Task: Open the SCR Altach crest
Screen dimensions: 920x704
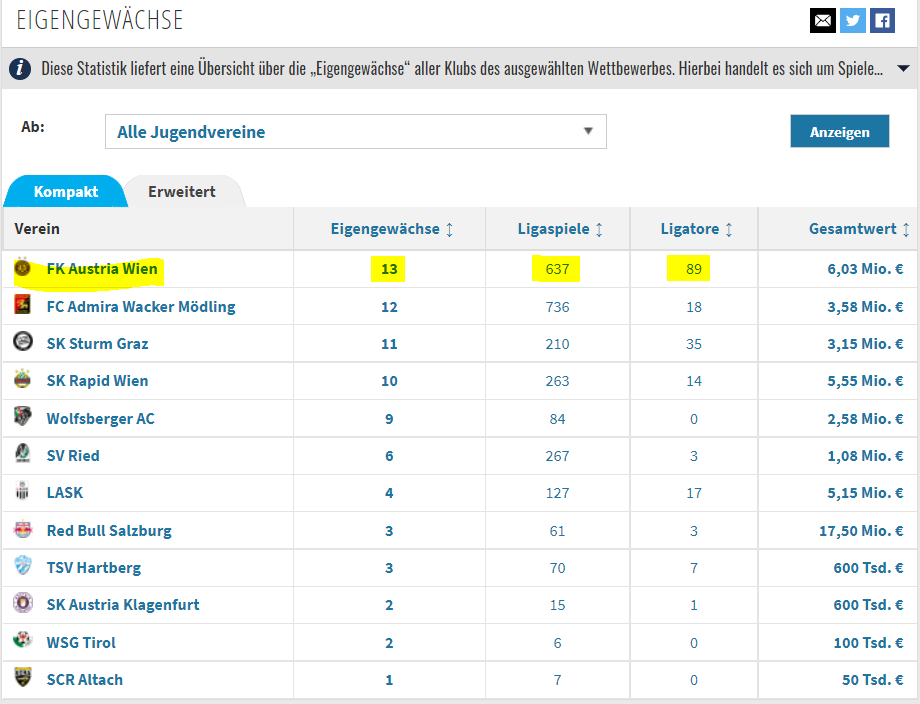Action: click(22, 677)
